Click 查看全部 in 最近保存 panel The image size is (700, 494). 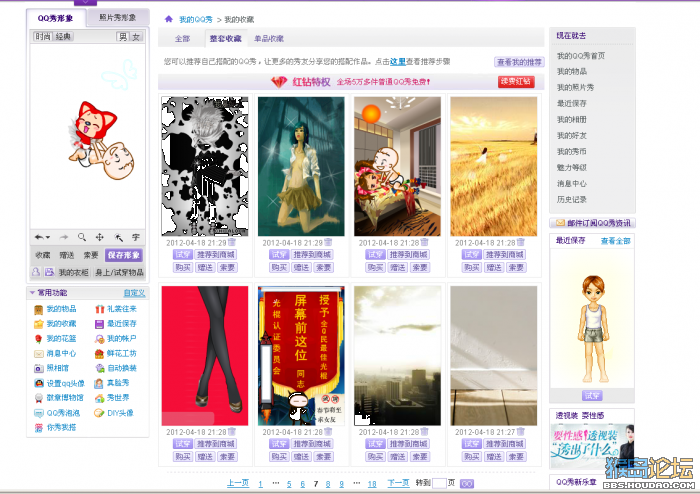[x=616, y=241]
